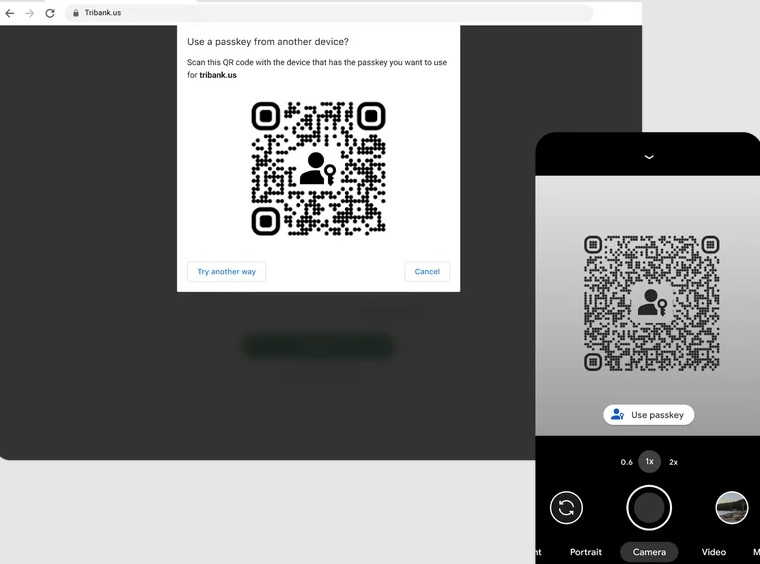This screenshot has width=760, height=564.
Task: Collapse phone camera with down chevron
Action: [x=649, y=157]
